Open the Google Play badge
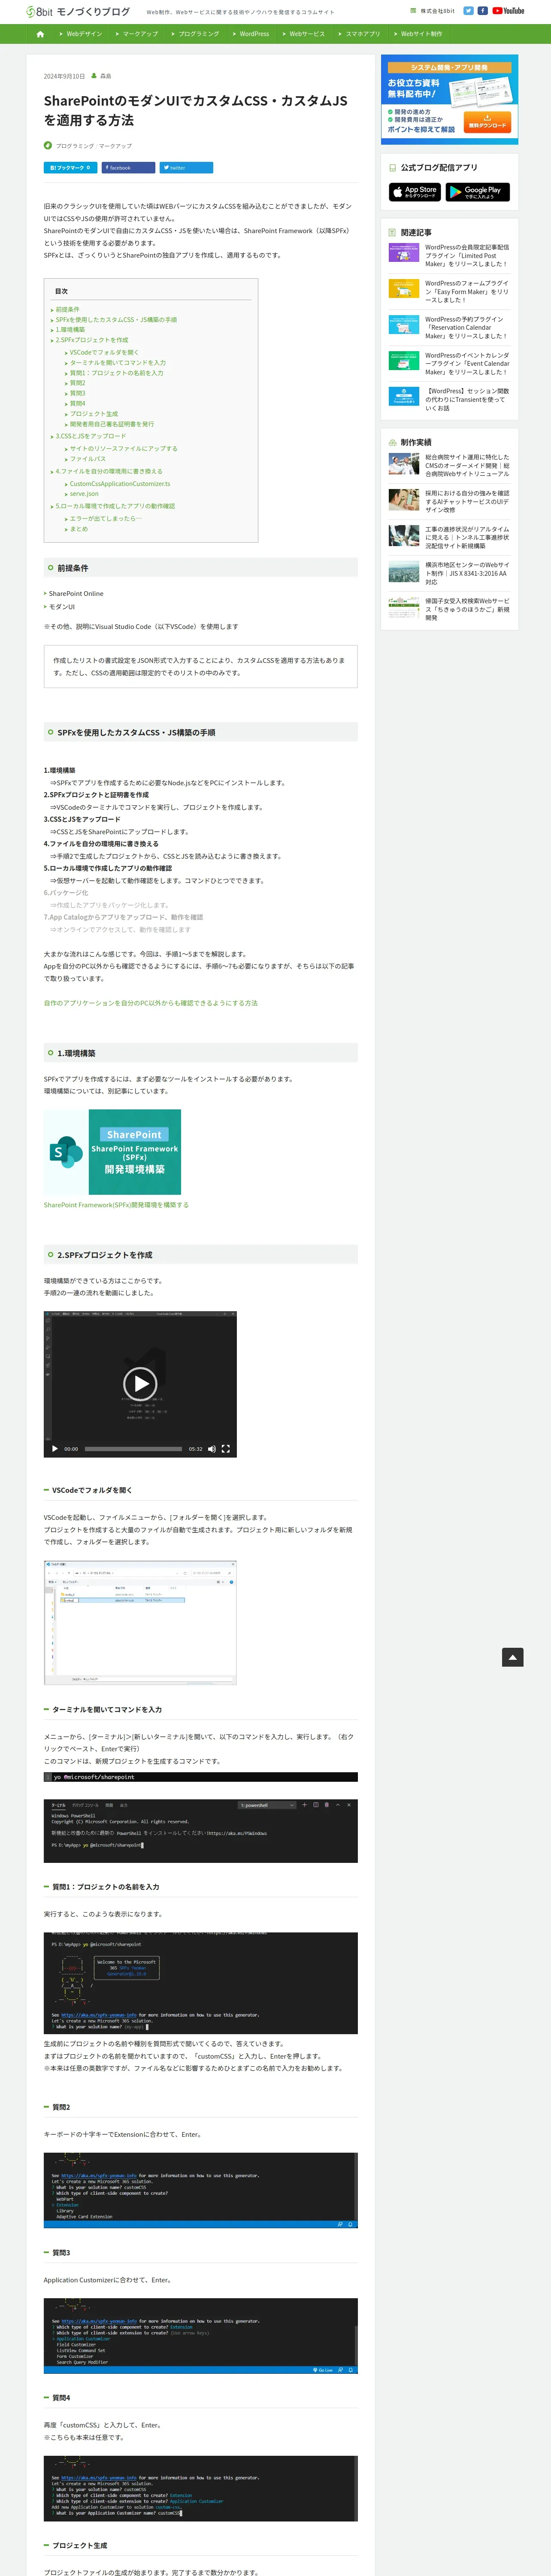The width and height of the screenshot is (551, 2576). point(477,192)
